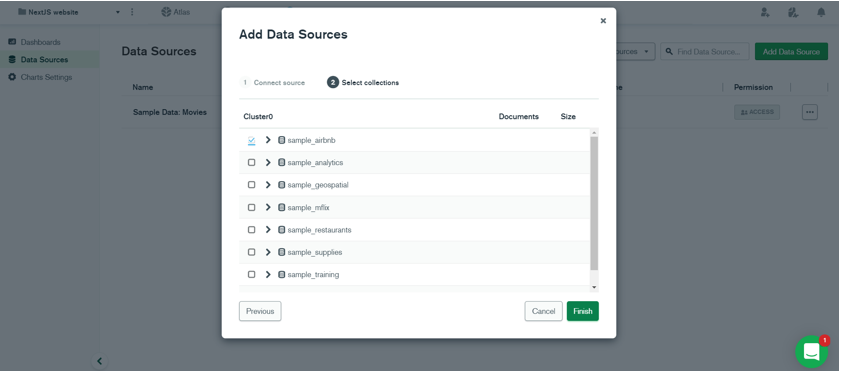Expand the sample_supplies database
The width and height of the screenshot is (841, 373).
[x=268, y=252]
